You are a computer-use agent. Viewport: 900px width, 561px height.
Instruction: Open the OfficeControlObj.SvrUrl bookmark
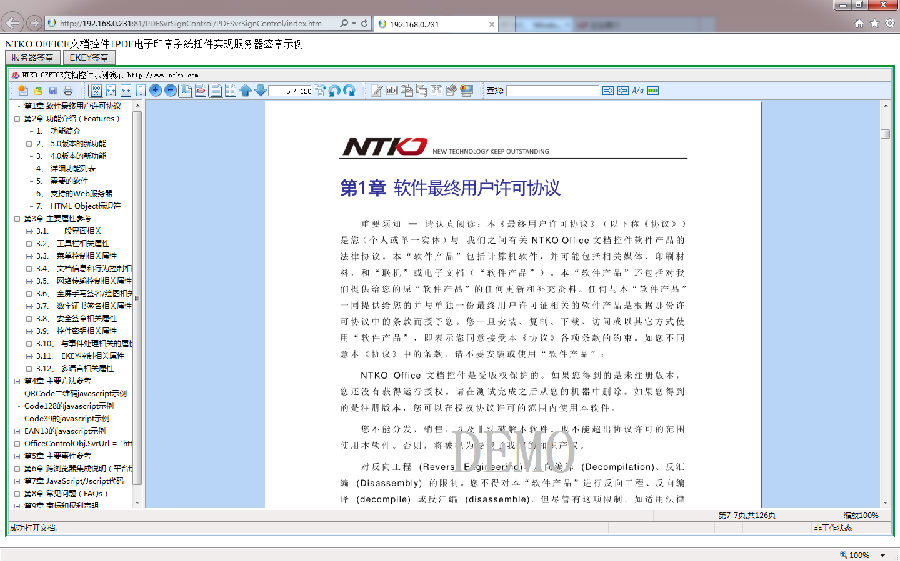click(78, 443)
